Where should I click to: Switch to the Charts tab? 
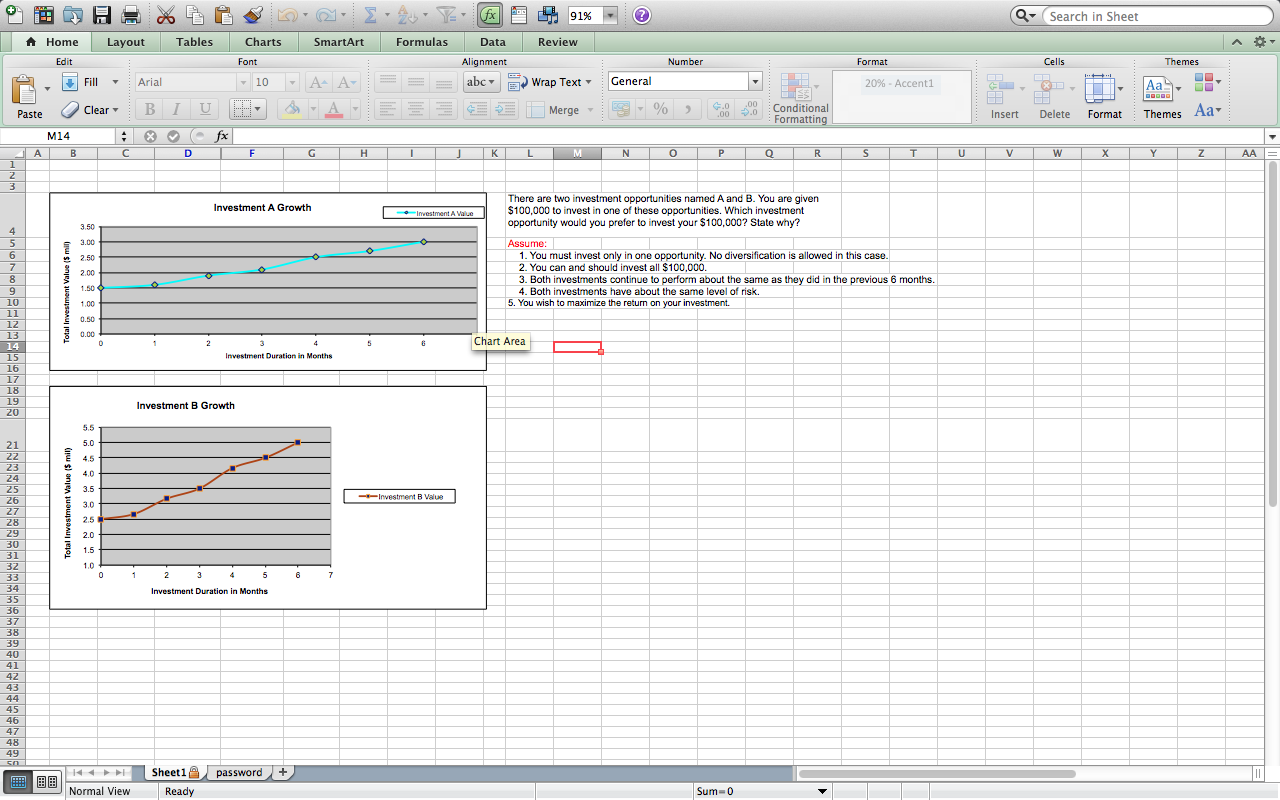point(263,42)
